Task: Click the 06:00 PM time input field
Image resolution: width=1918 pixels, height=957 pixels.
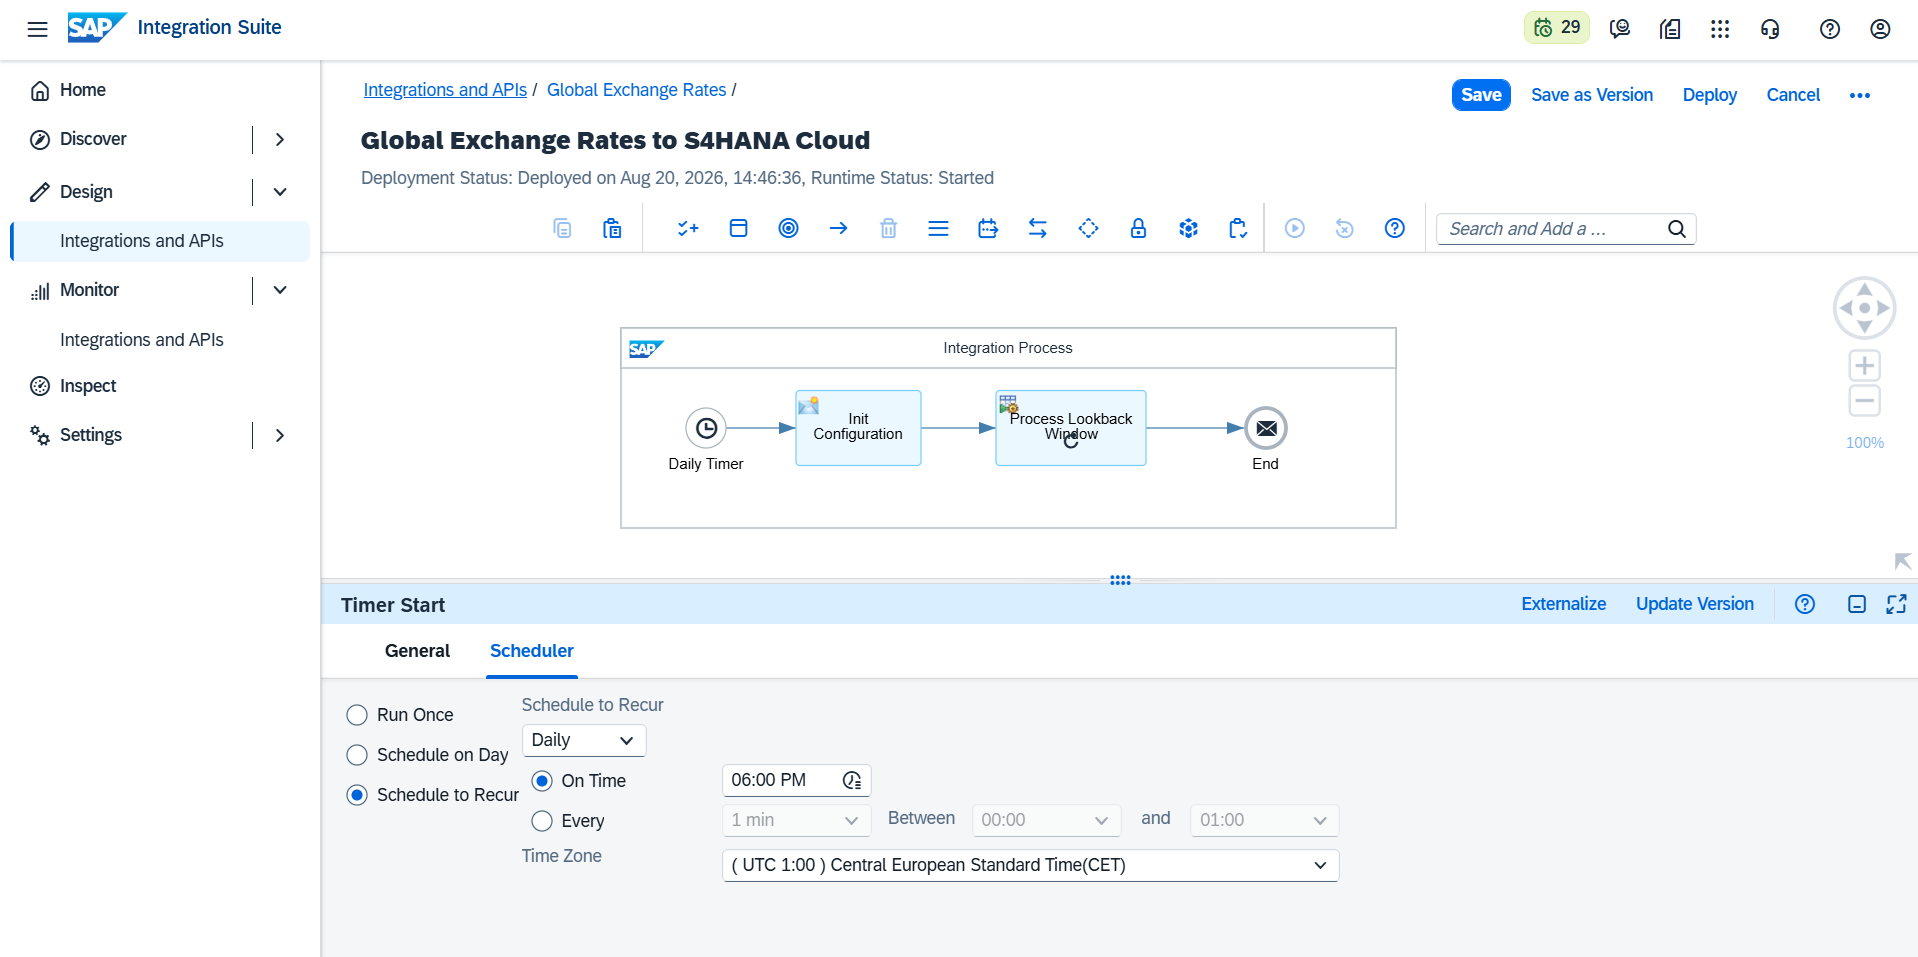Action: [796, 780]
